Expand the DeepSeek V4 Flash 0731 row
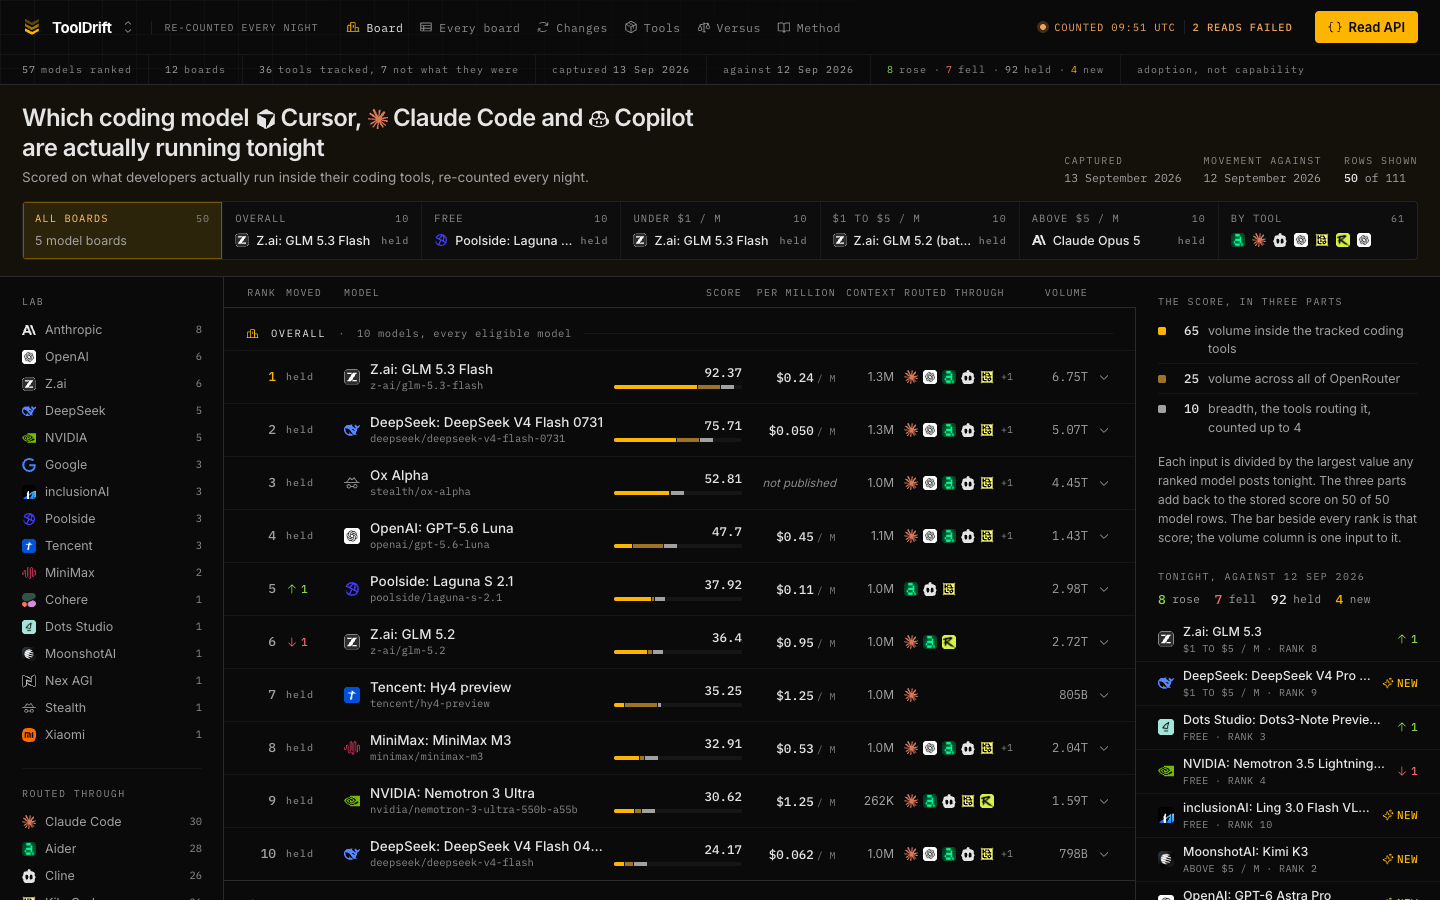The width and height of the screenshot is (1440, 900). [x=1104, y=430]
